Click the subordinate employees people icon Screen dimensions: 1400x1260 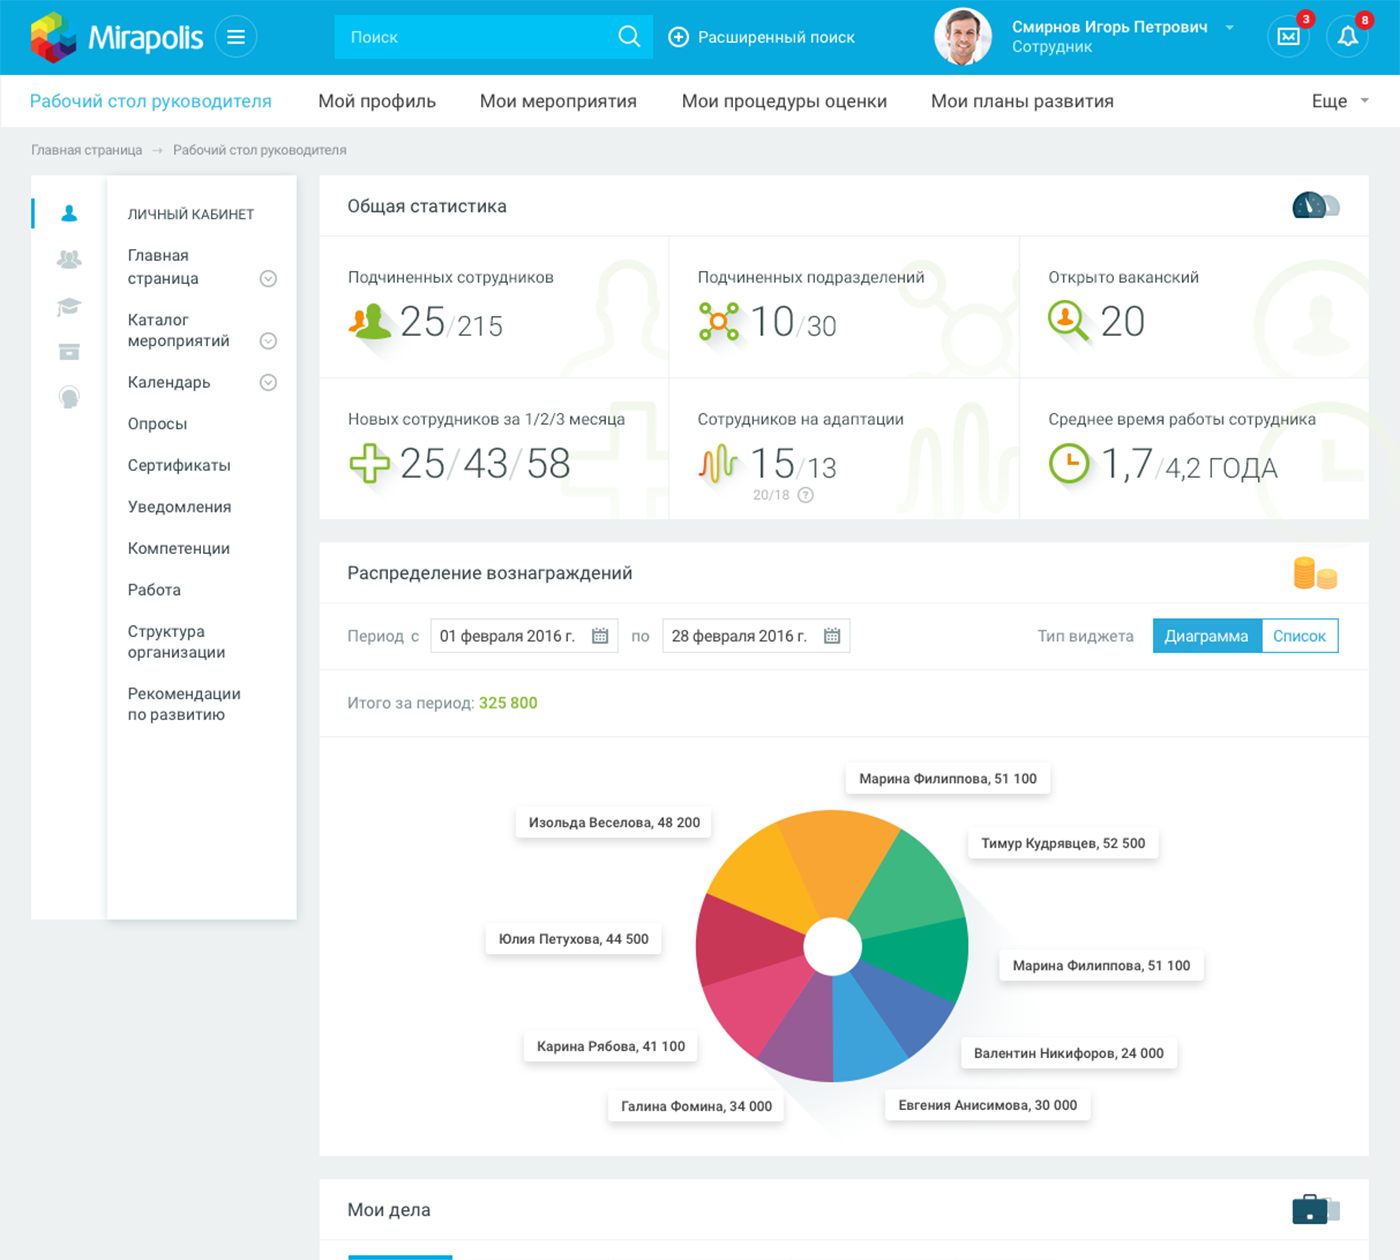click(369, 321)
